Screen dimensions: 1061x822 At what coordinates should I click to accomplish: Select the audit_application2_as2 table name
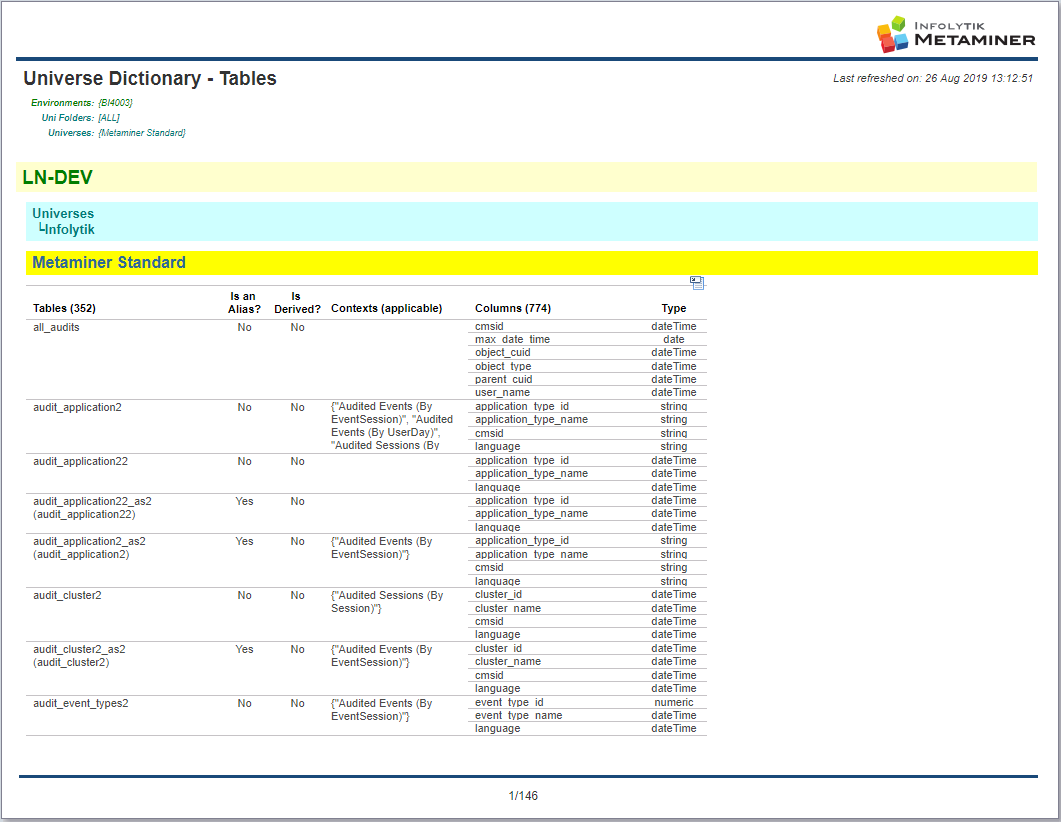click(89, 541)
